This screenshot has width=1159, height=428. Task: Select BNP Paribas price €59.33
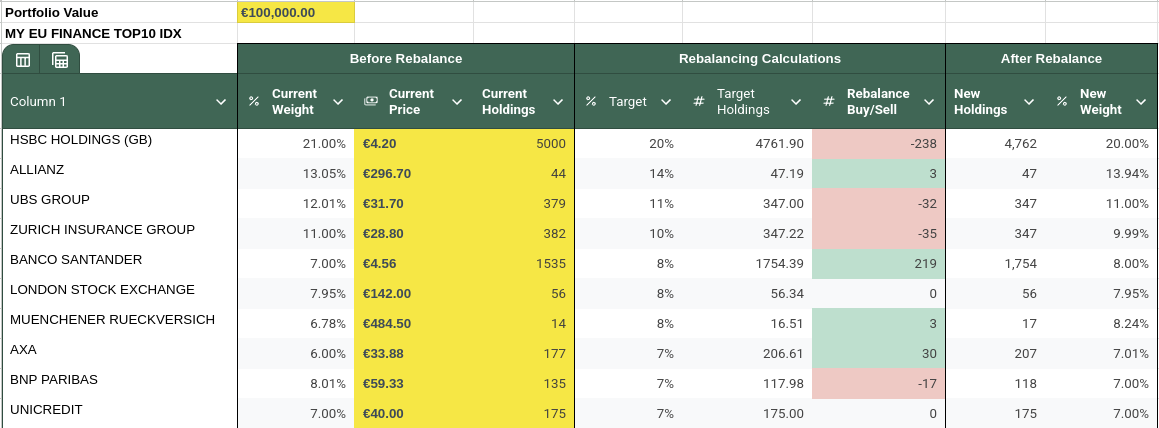[414, 384]
